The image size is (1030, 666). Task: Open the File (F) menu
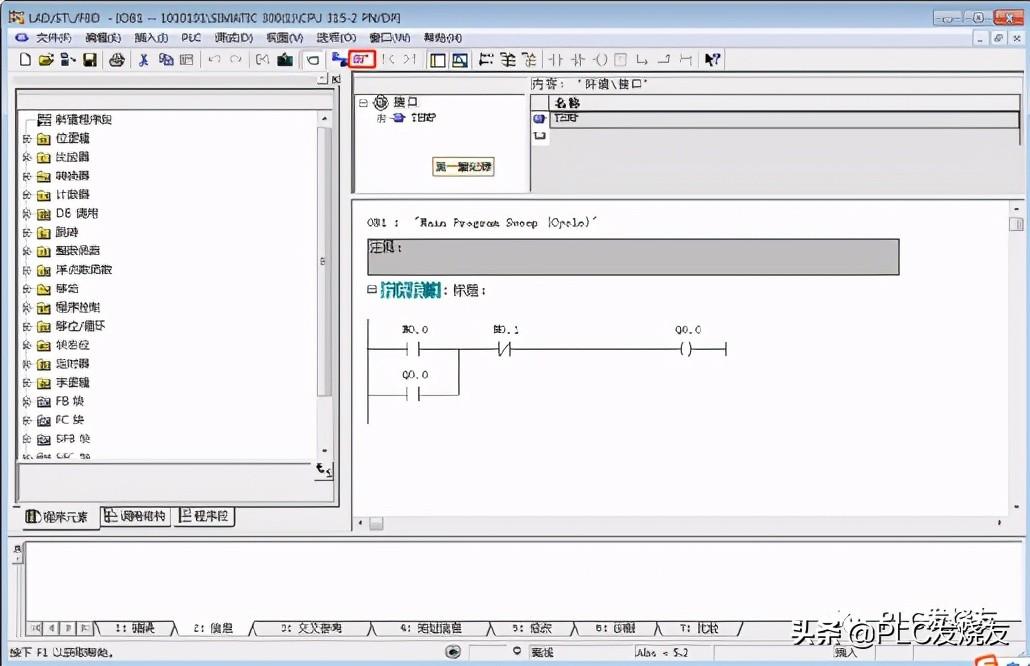[53, 38]
